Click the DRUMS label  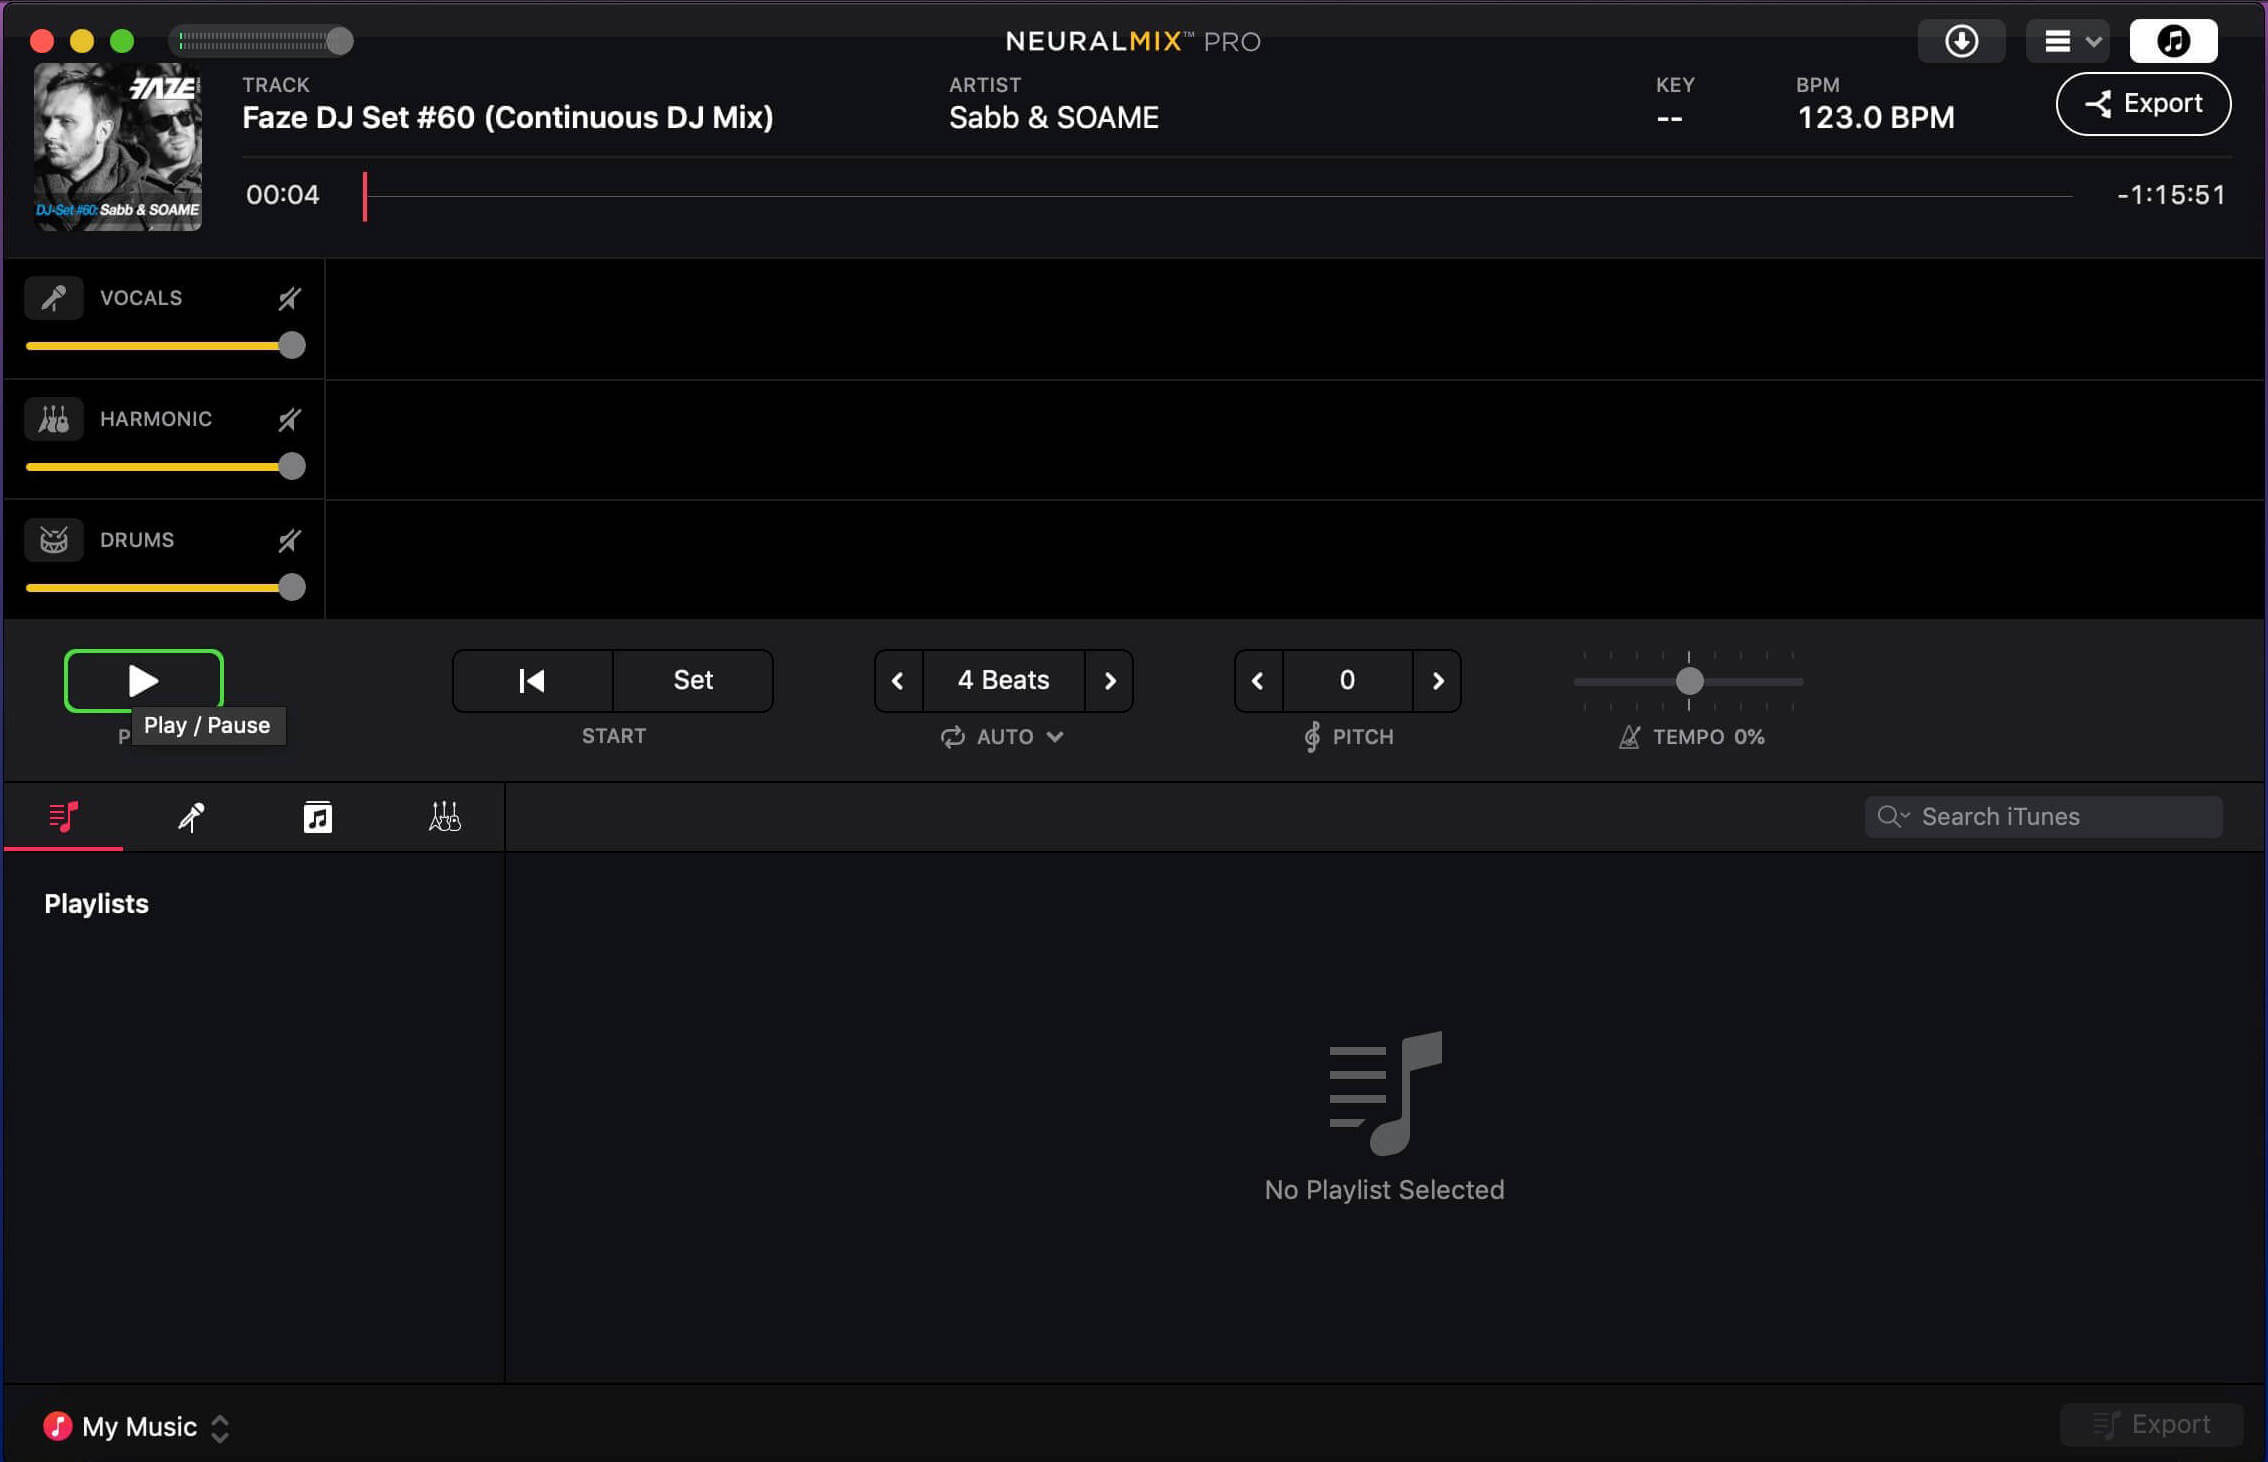(x=137, y=540)
